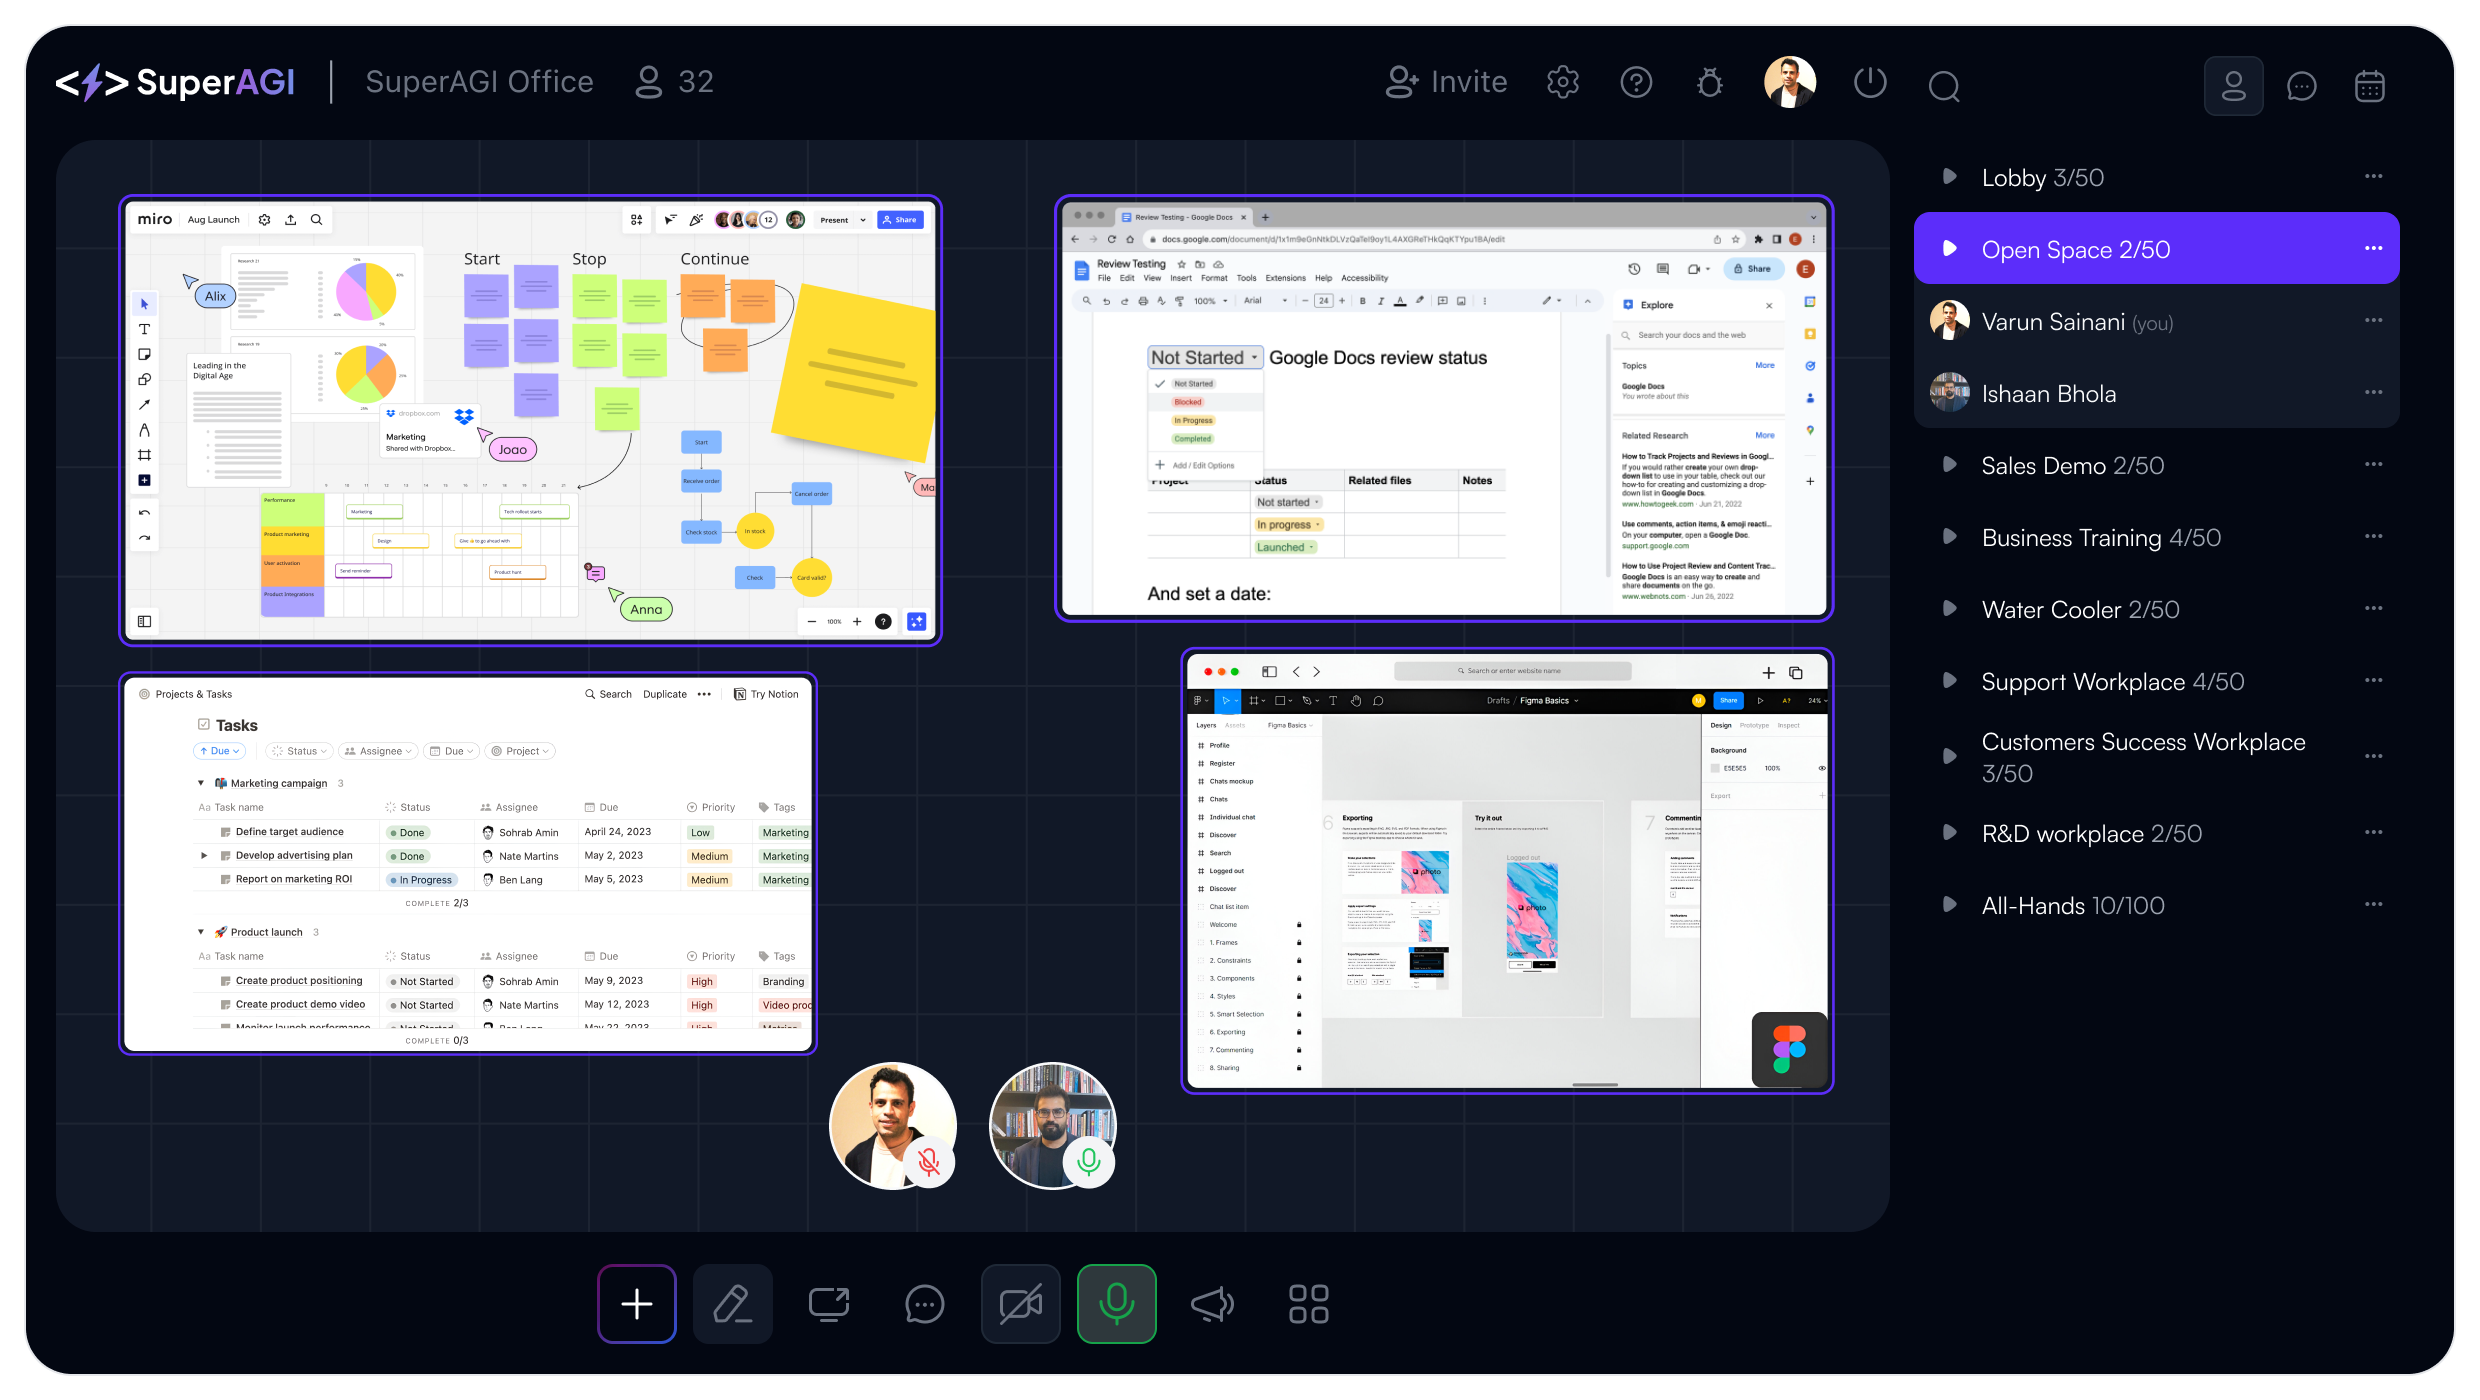Expand the Sales Demo 2/50 room
2480x1400 pixels.
[1949, 465]
